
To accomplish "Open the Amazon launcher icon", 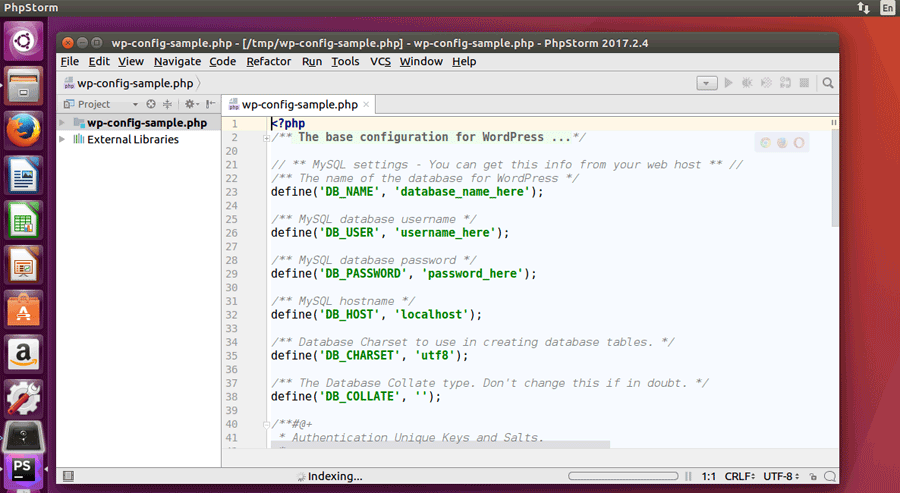I will 23,354.
